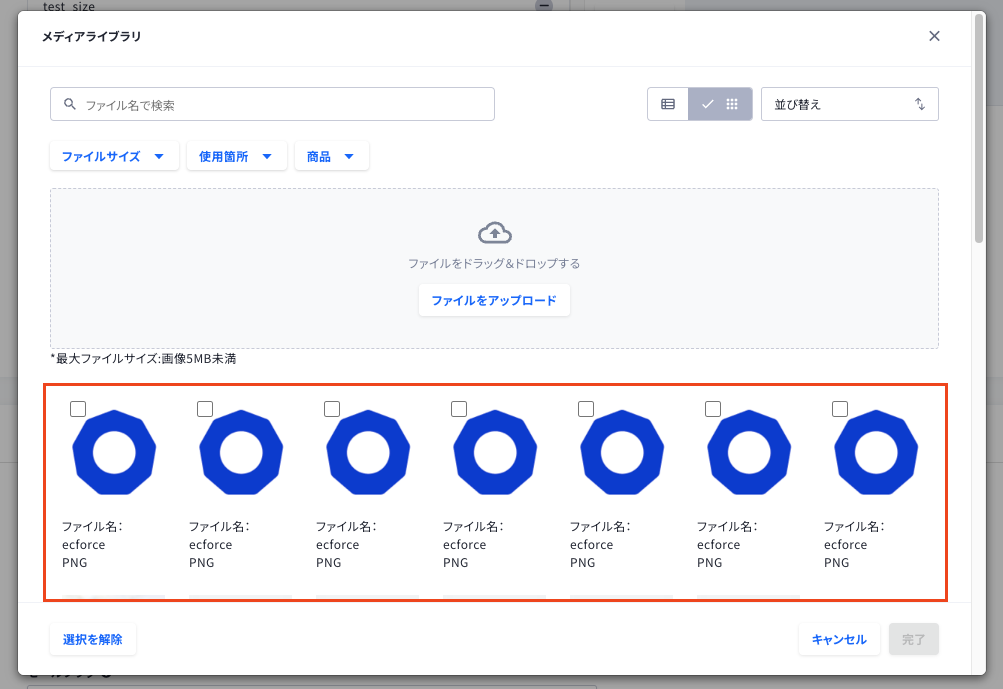Click the checkmark icon in view toggle
Image resolution: width=1003 pixels, height=689 pixels.
click(707, 104)
